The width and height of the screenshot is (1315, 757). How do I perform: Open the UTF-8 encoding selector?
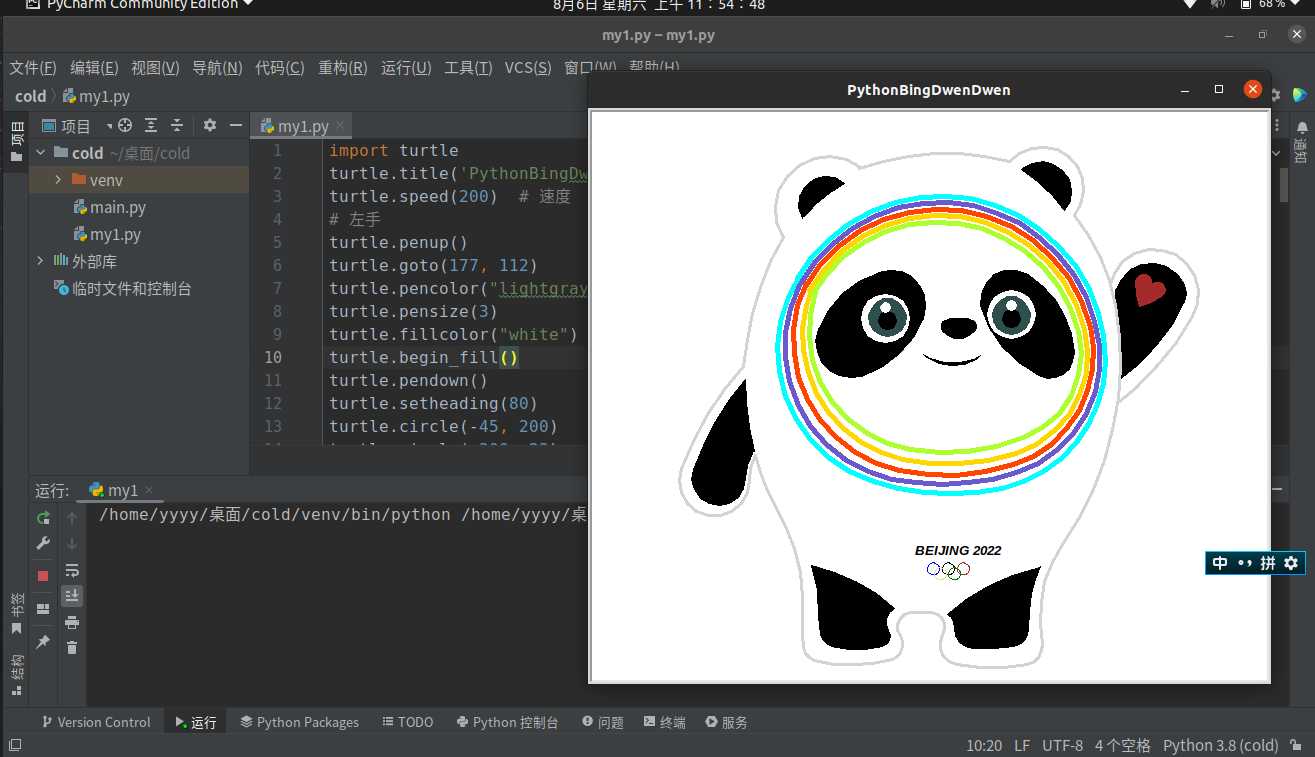[x=1062, y=746]
